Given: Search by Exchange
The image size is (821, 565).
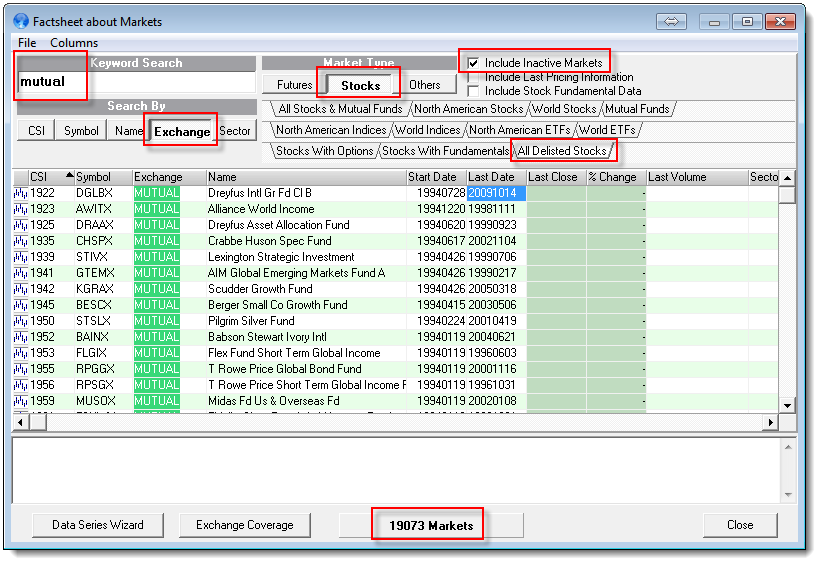Looking at the screenshot, I should click(182, 131).
